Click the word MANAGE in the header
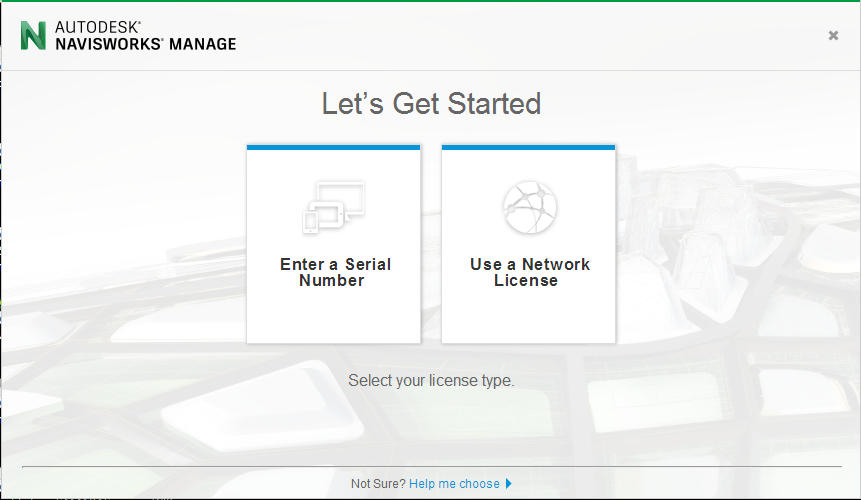This screenshot has height=500, width=861. point(202,44)
